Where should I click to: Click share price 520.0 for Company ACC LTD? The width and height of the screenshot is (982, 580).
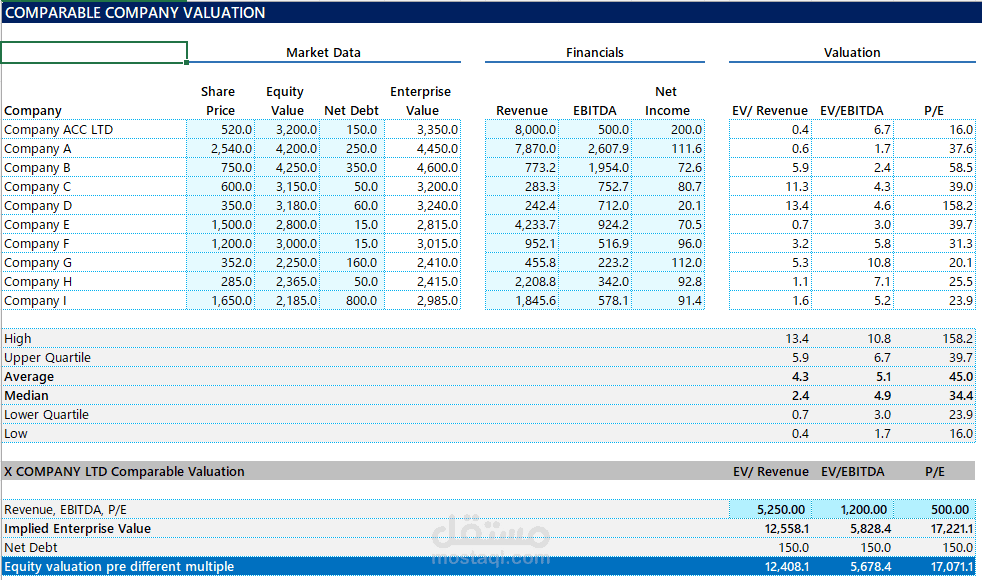[220, 130]
